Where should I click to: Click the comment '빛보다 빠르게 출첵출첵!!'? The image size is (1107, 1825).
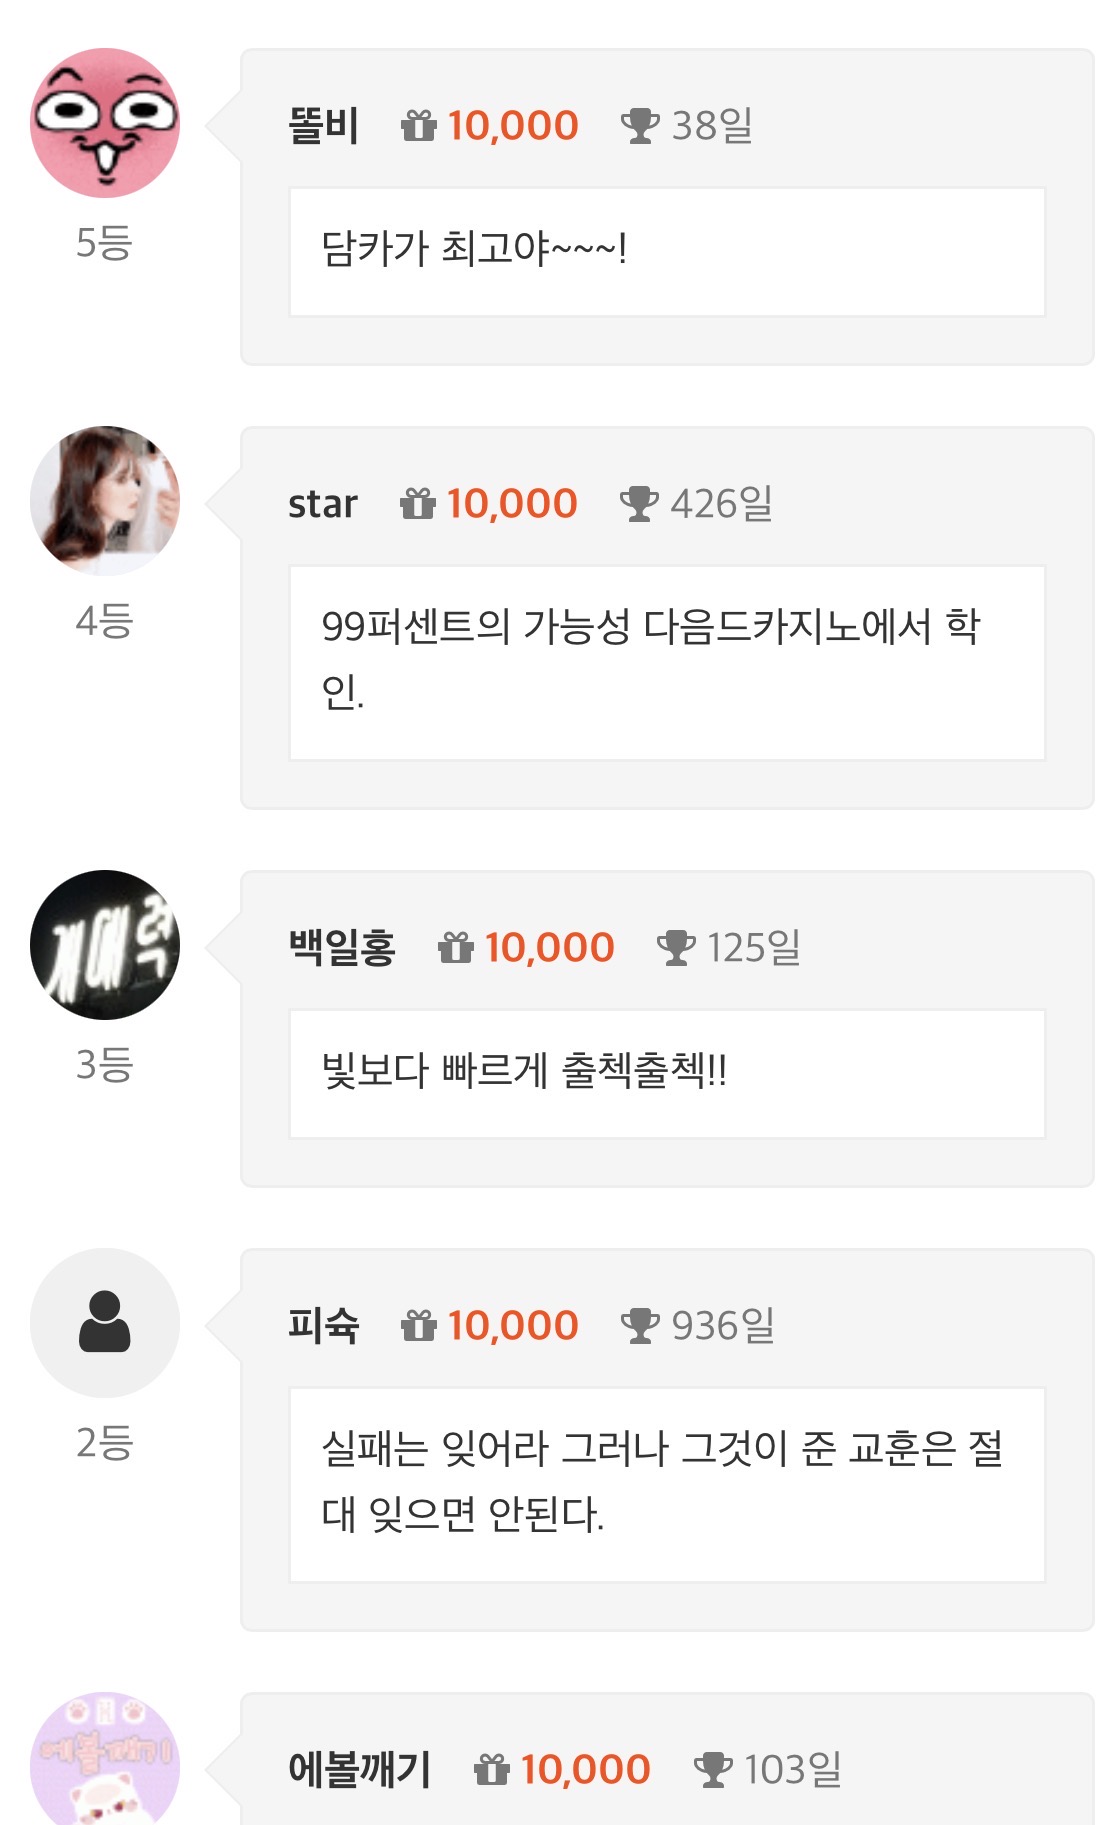524,1072
